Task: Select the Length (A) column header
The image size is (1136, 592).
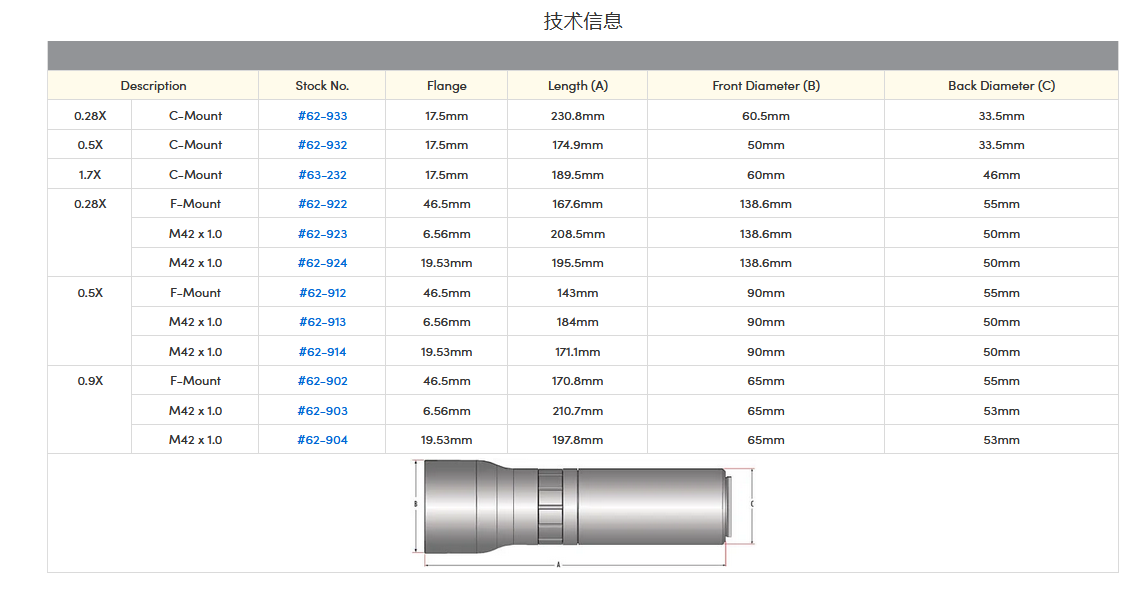Action: 577,86
